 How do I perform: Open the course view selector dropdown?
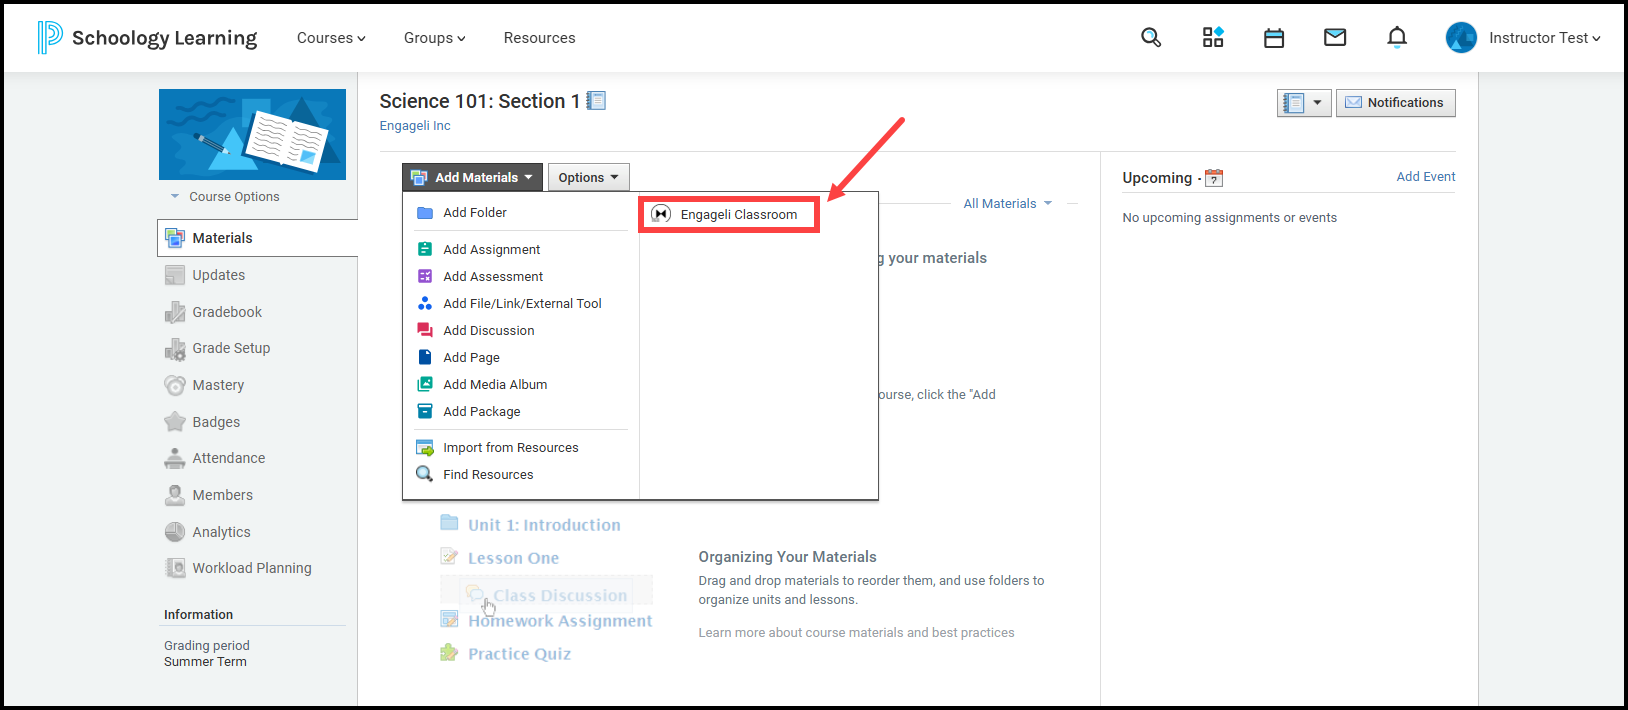click(x=1304, y=103)
